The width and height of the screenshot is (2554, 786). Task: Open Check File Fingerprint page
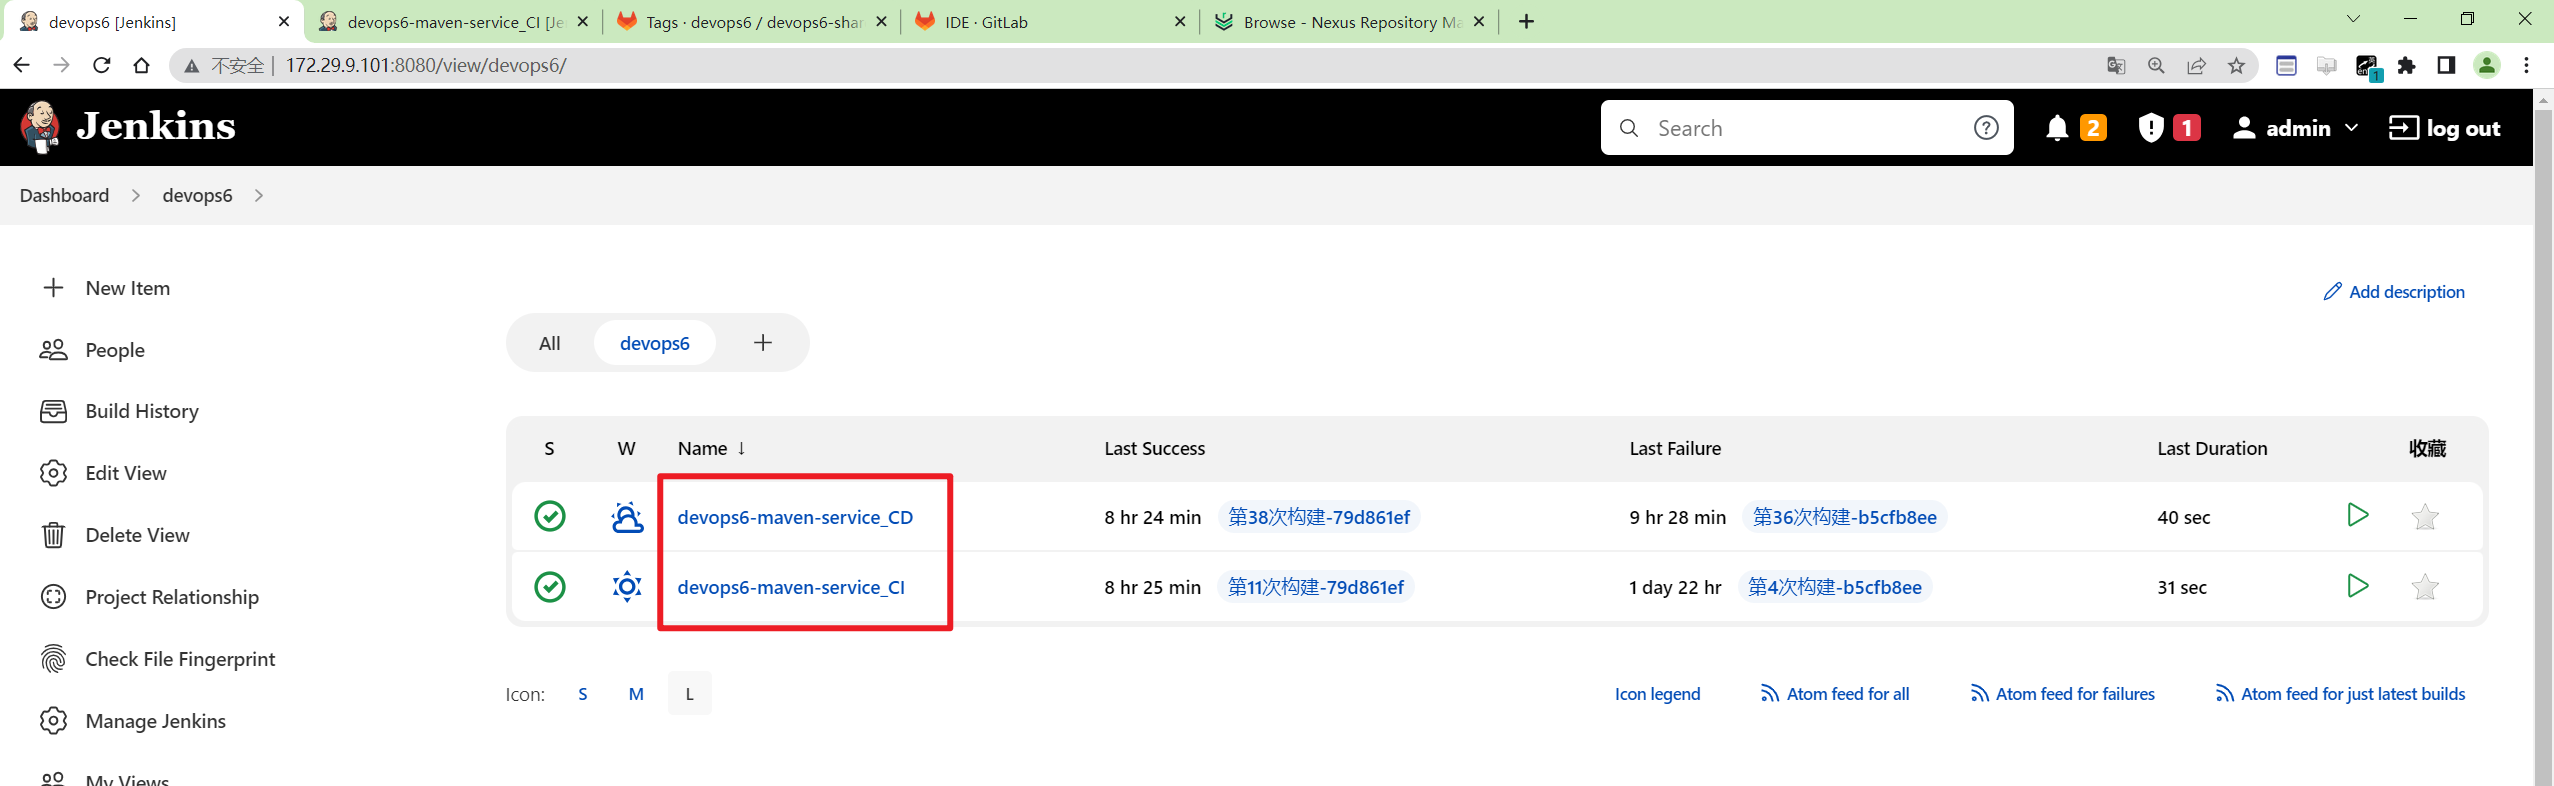click(x=180, y=659)
